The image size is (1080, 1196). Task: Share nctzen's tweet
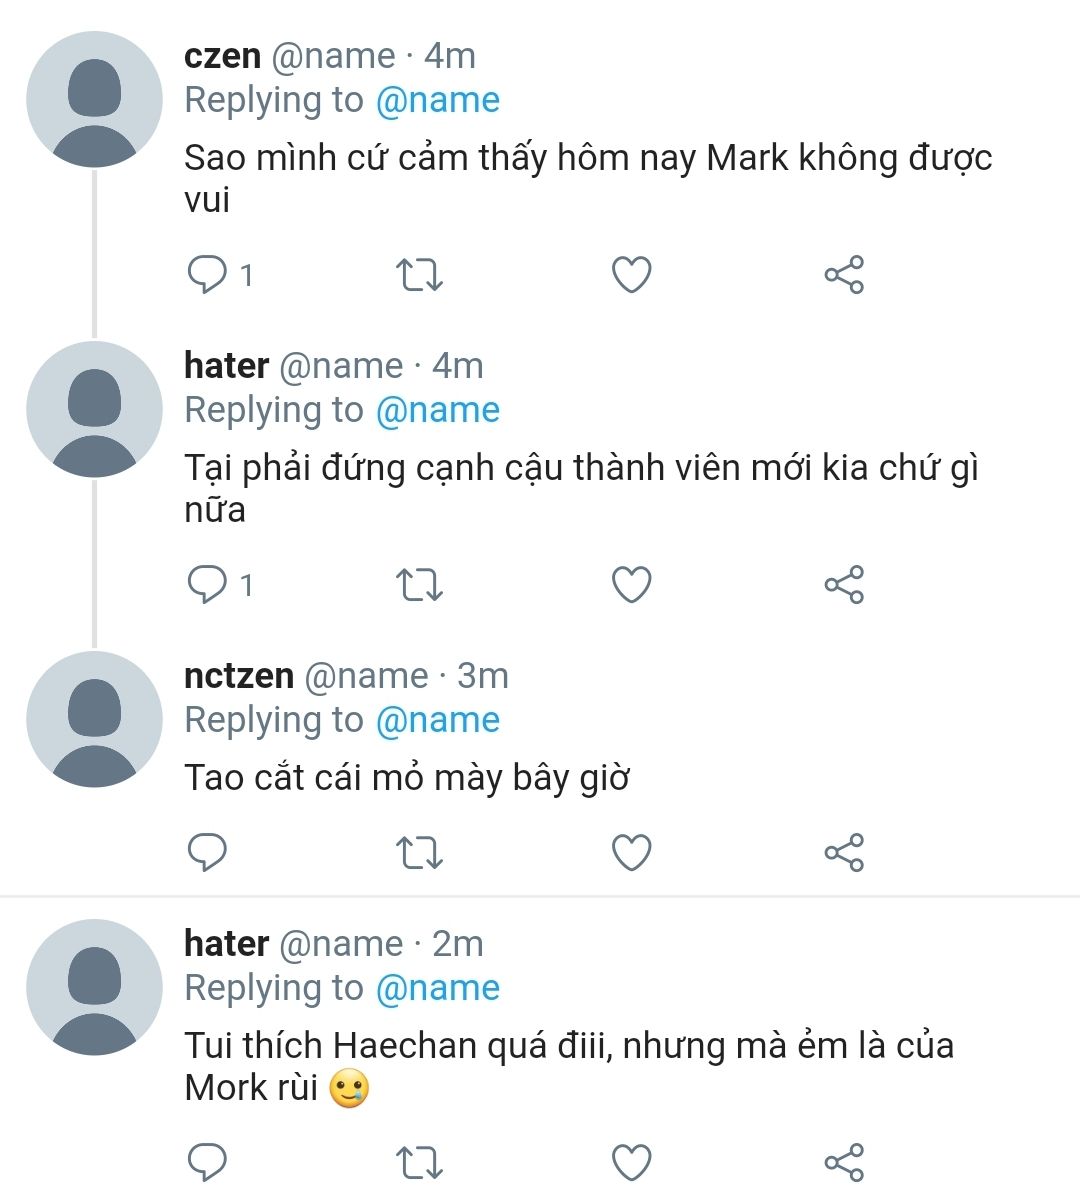coord(844,852)
